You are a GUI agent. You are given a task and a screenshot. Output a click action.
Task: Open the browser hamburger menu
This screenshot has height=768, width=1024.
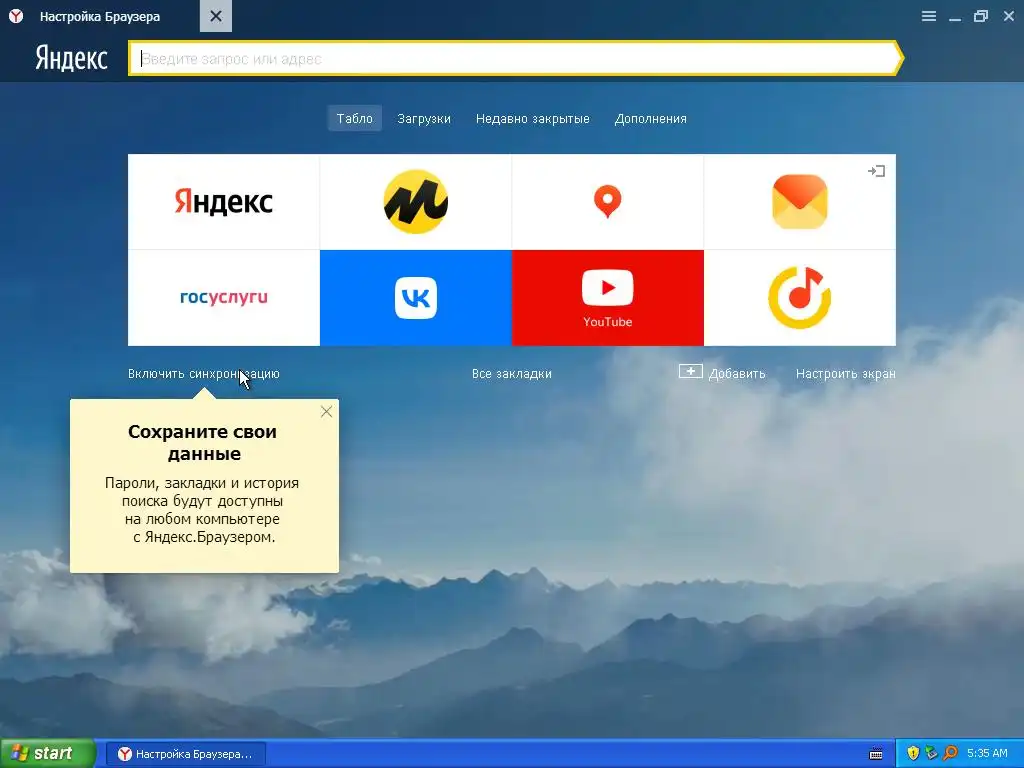click(929, 16)
